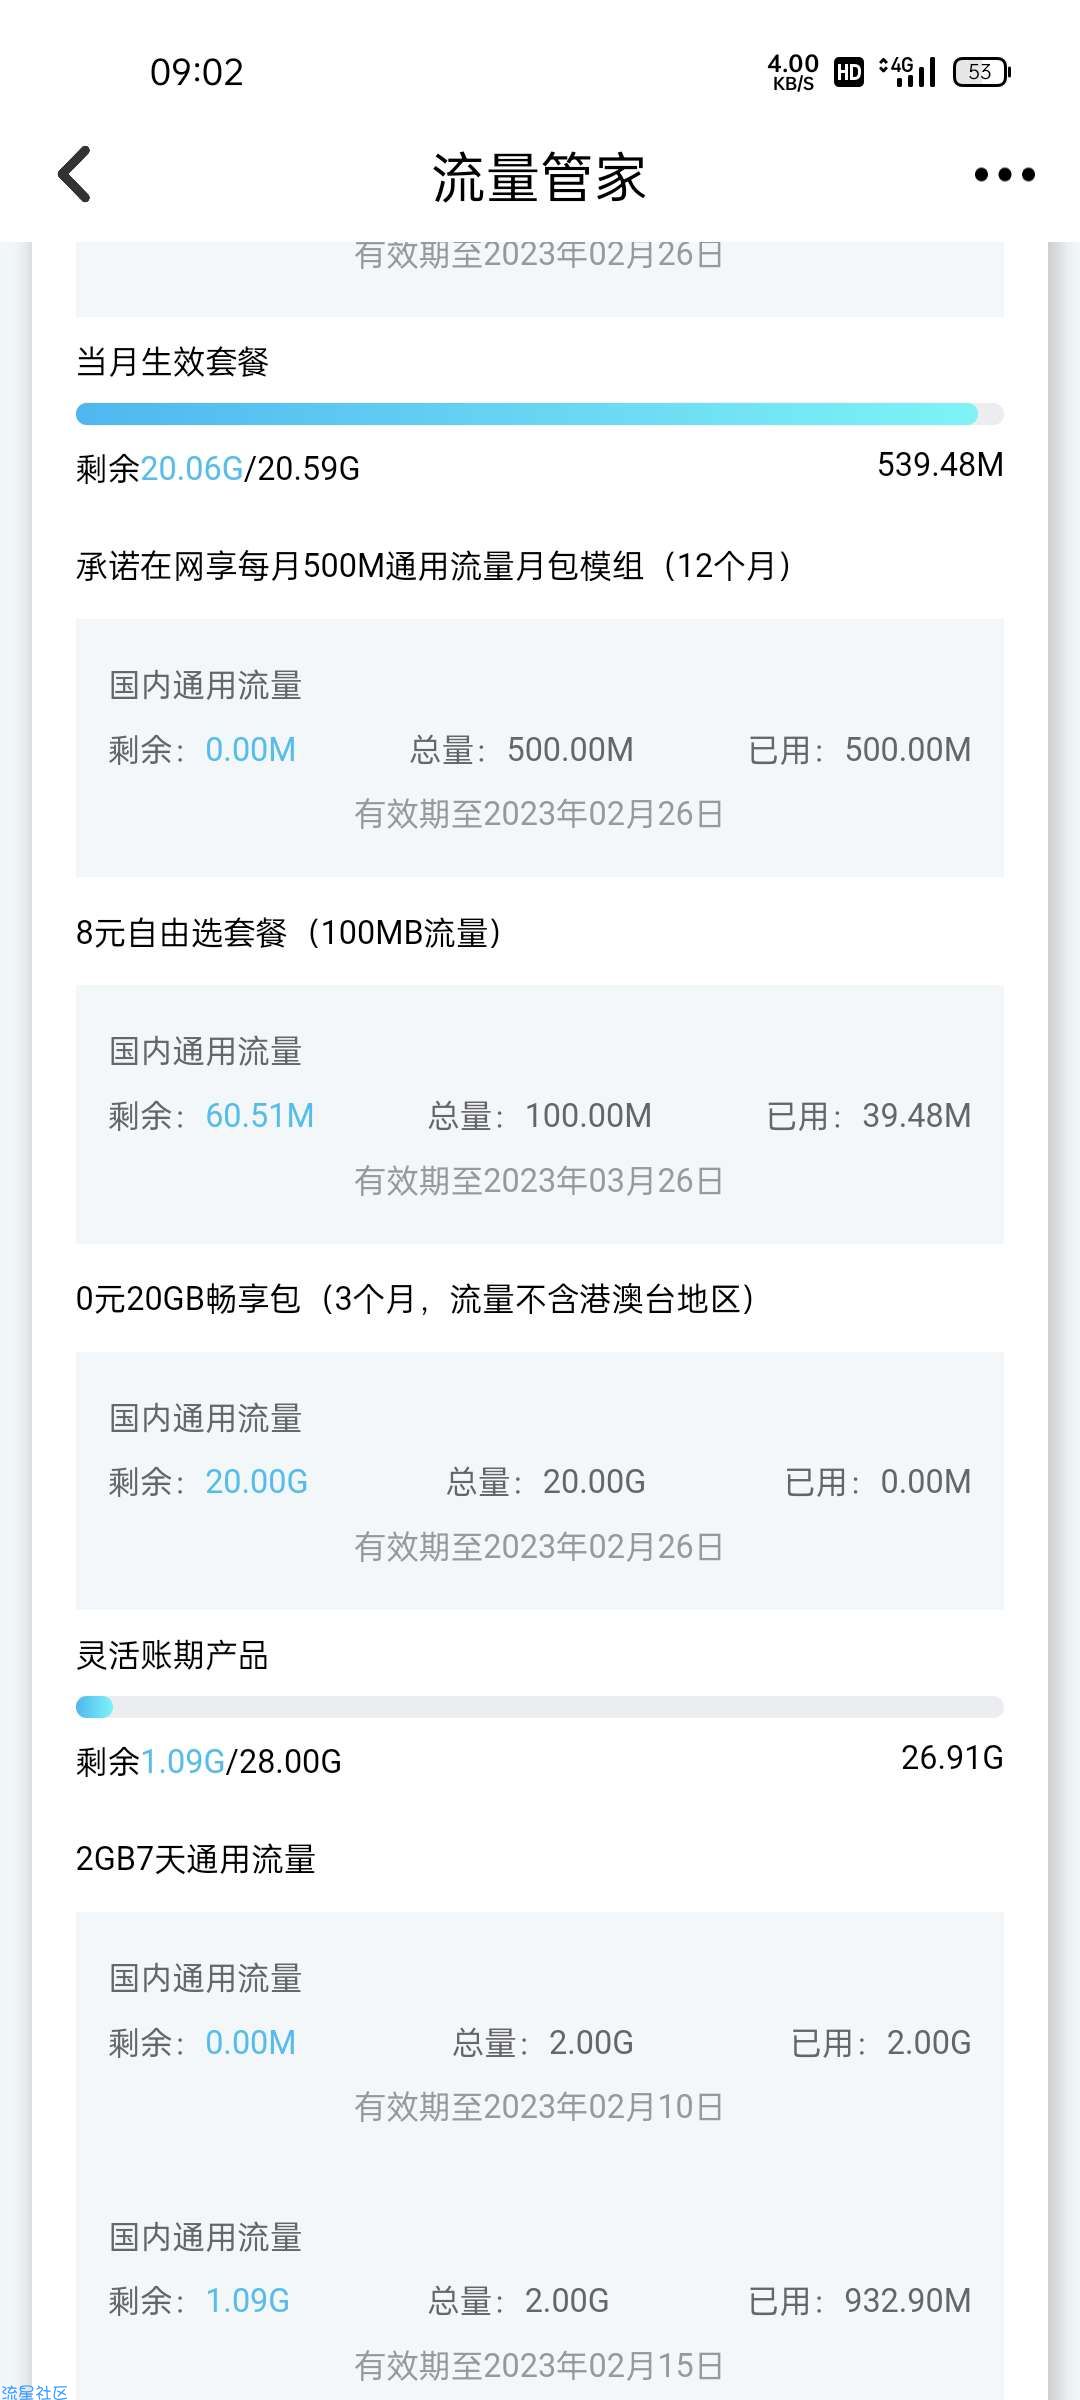Tap the 流量管家 page title
The image size is (1080, 2400).
(x=539, y=177)
